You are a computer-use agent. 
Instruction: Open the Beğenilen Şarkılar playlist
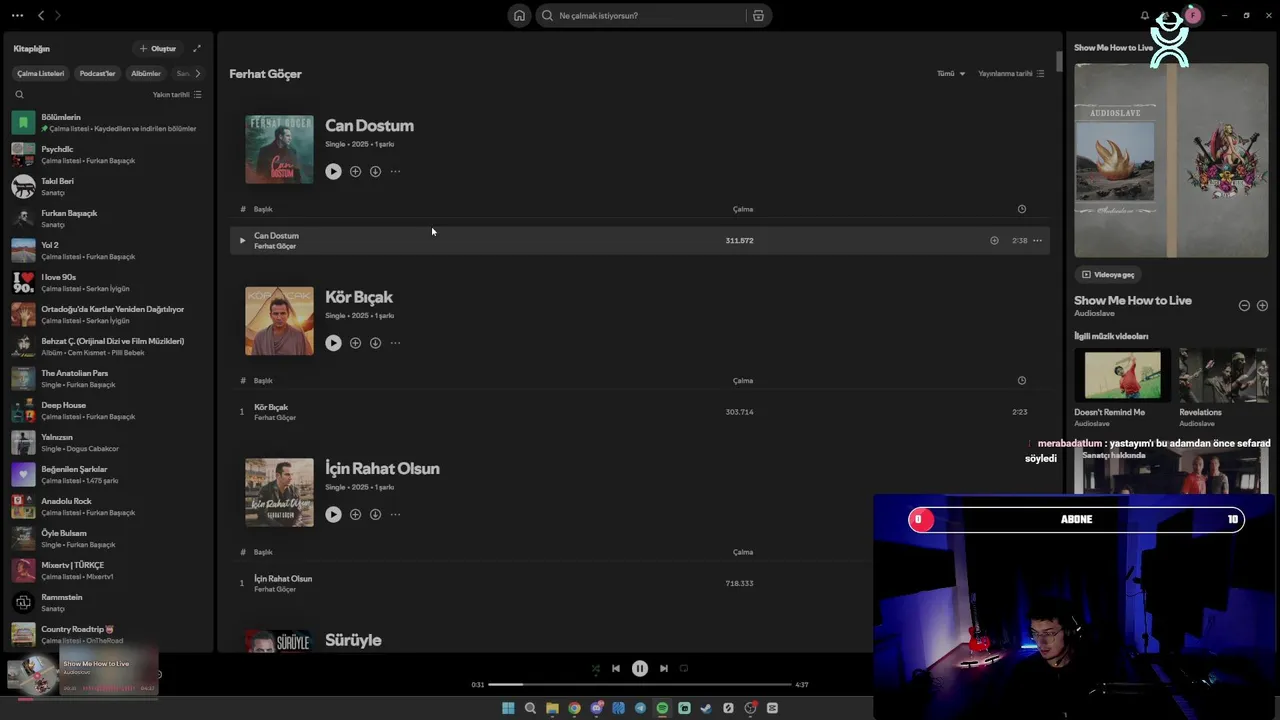pos(108,475)
